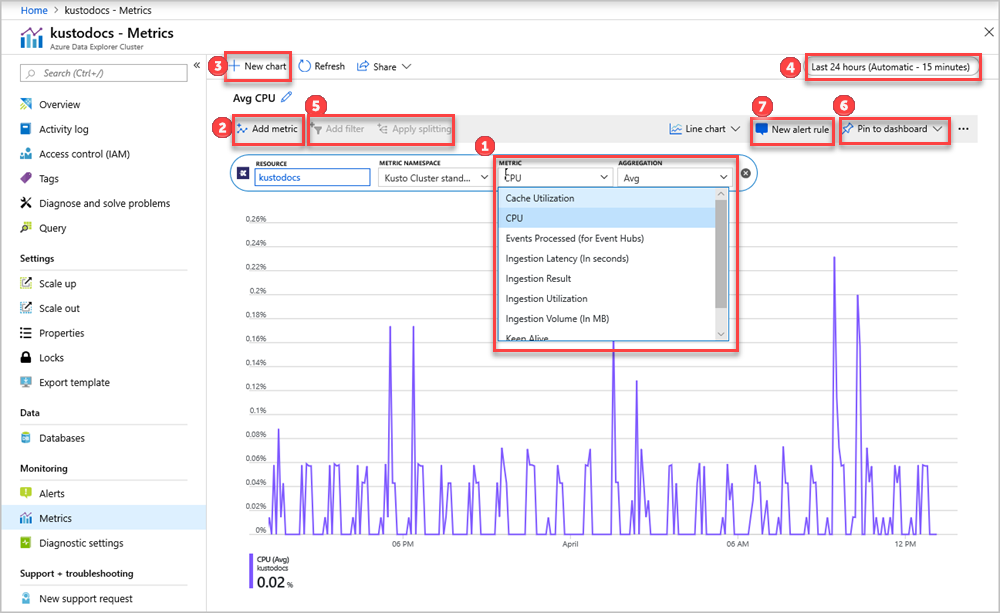
Task: Open the Aggregation Avg dropdown
Action: [x=674, y=177]
